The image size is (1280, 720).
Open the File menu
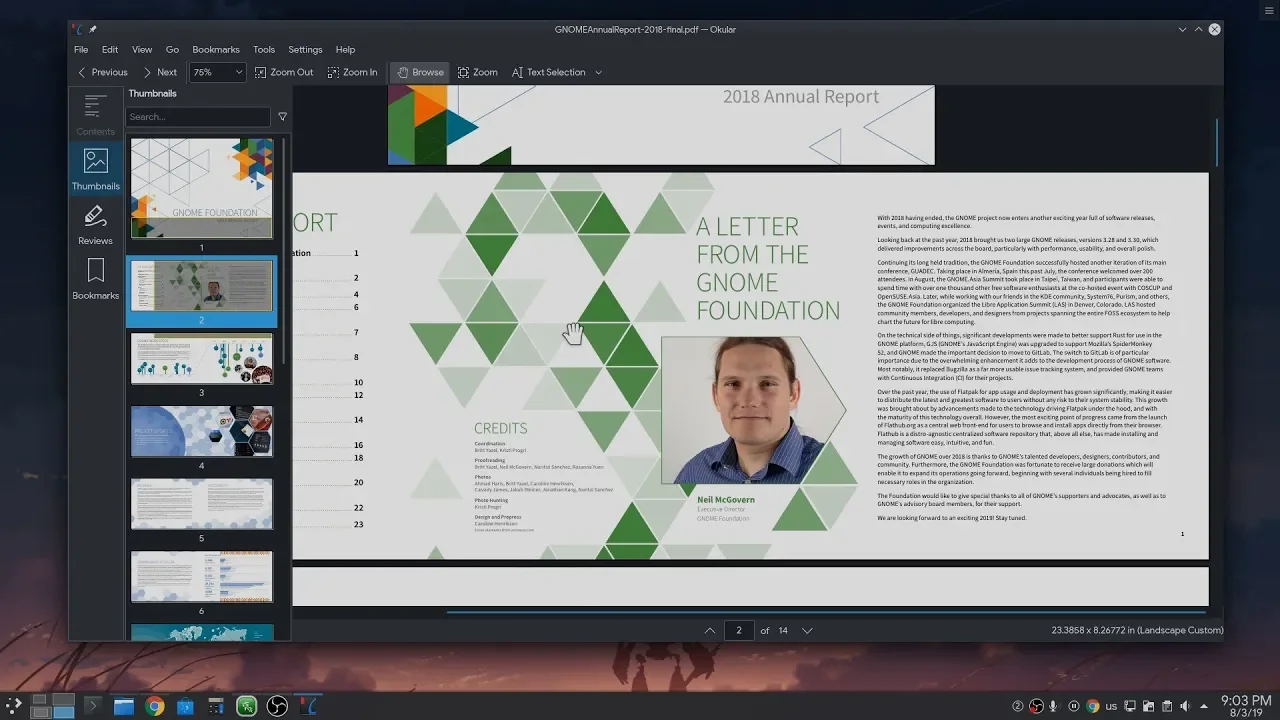click(81, 49)
